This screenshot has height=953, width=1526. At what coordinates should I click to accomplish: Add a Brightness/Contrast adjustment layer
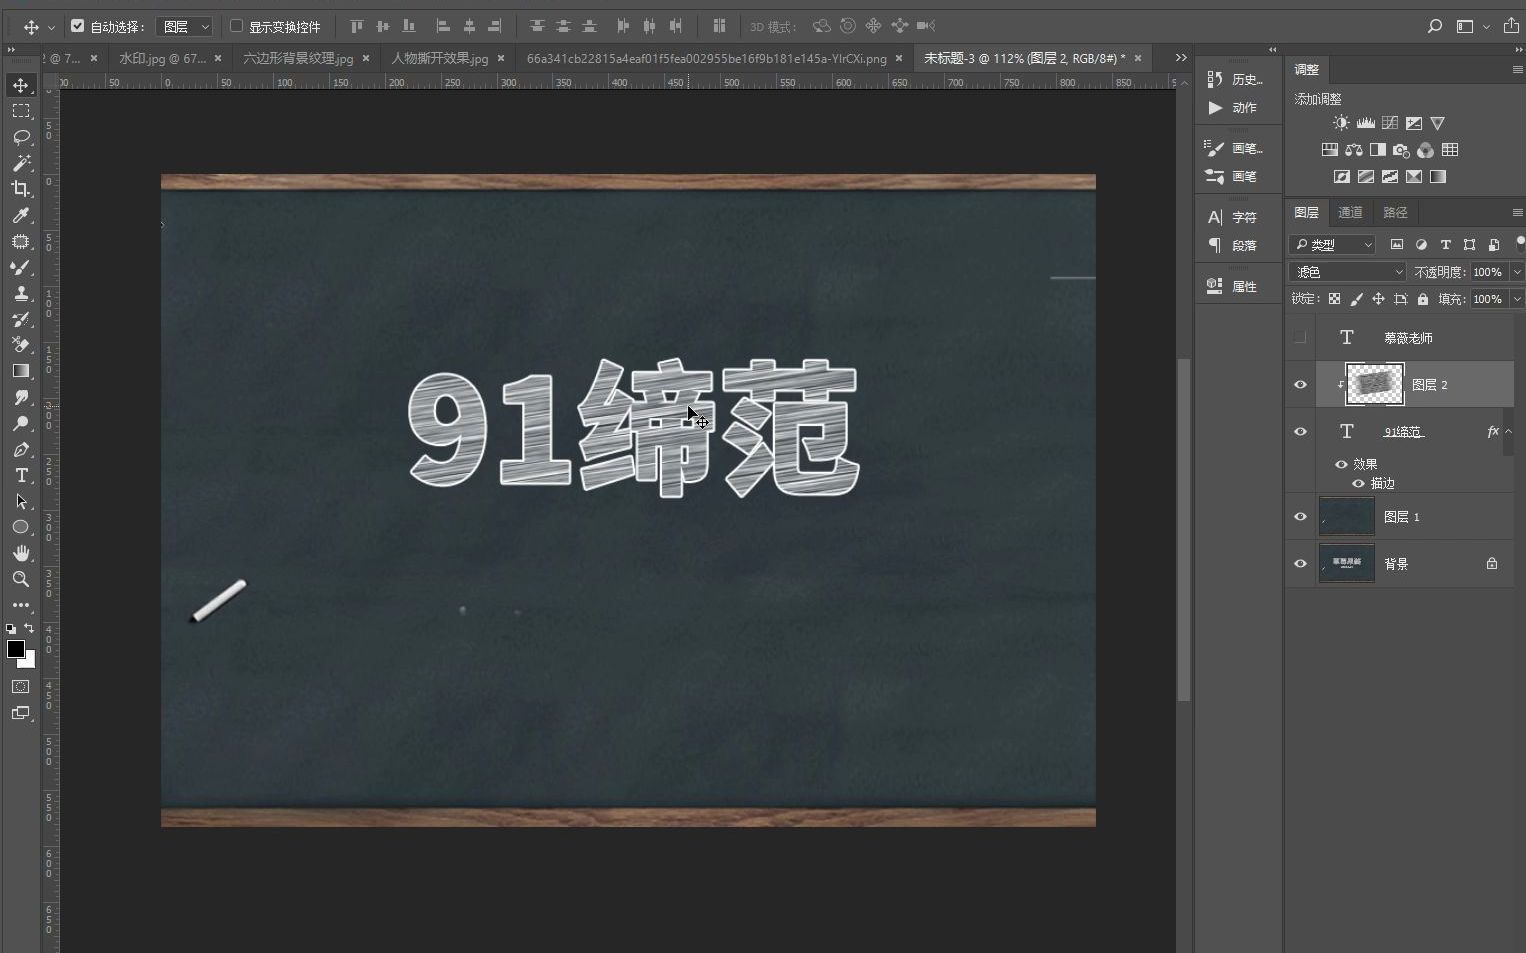[1340, 122]
